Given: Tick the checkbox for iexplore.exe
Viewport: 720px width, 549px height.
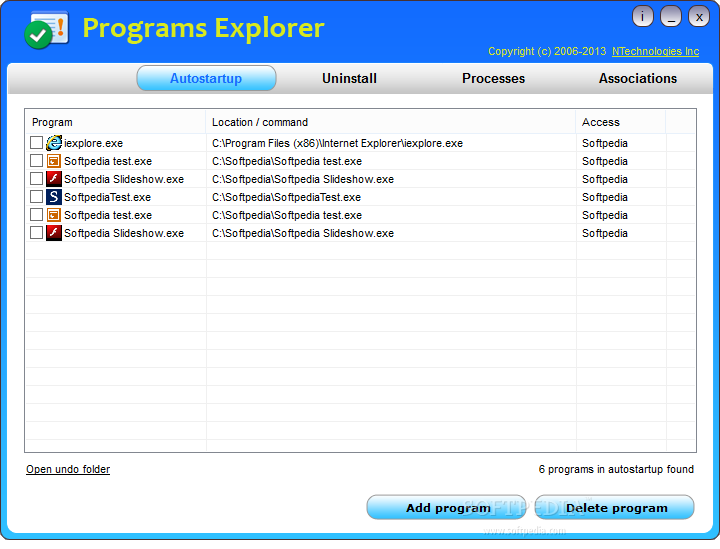Looking at the screenshot, I should pos(36,143).
